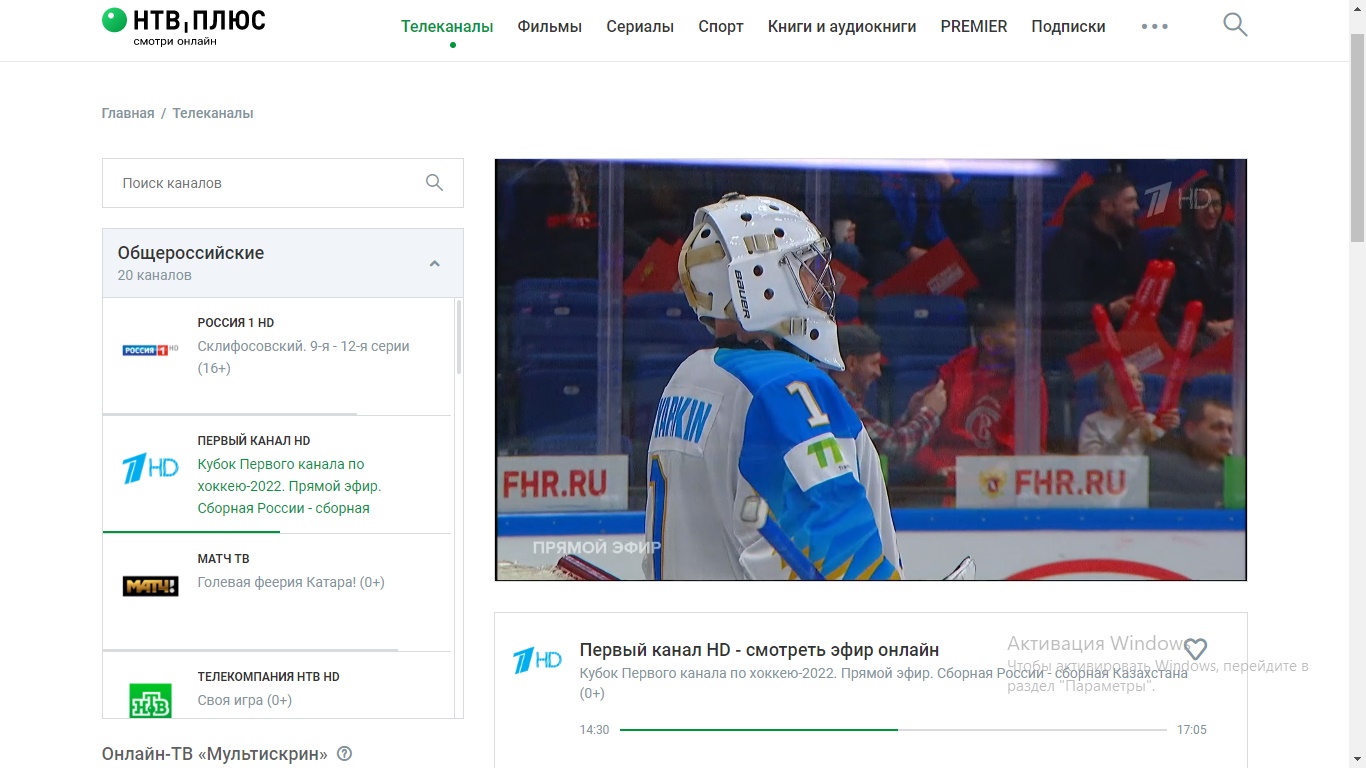
Task: Open the site search magnifier icon
Action: click(1235, 25)
